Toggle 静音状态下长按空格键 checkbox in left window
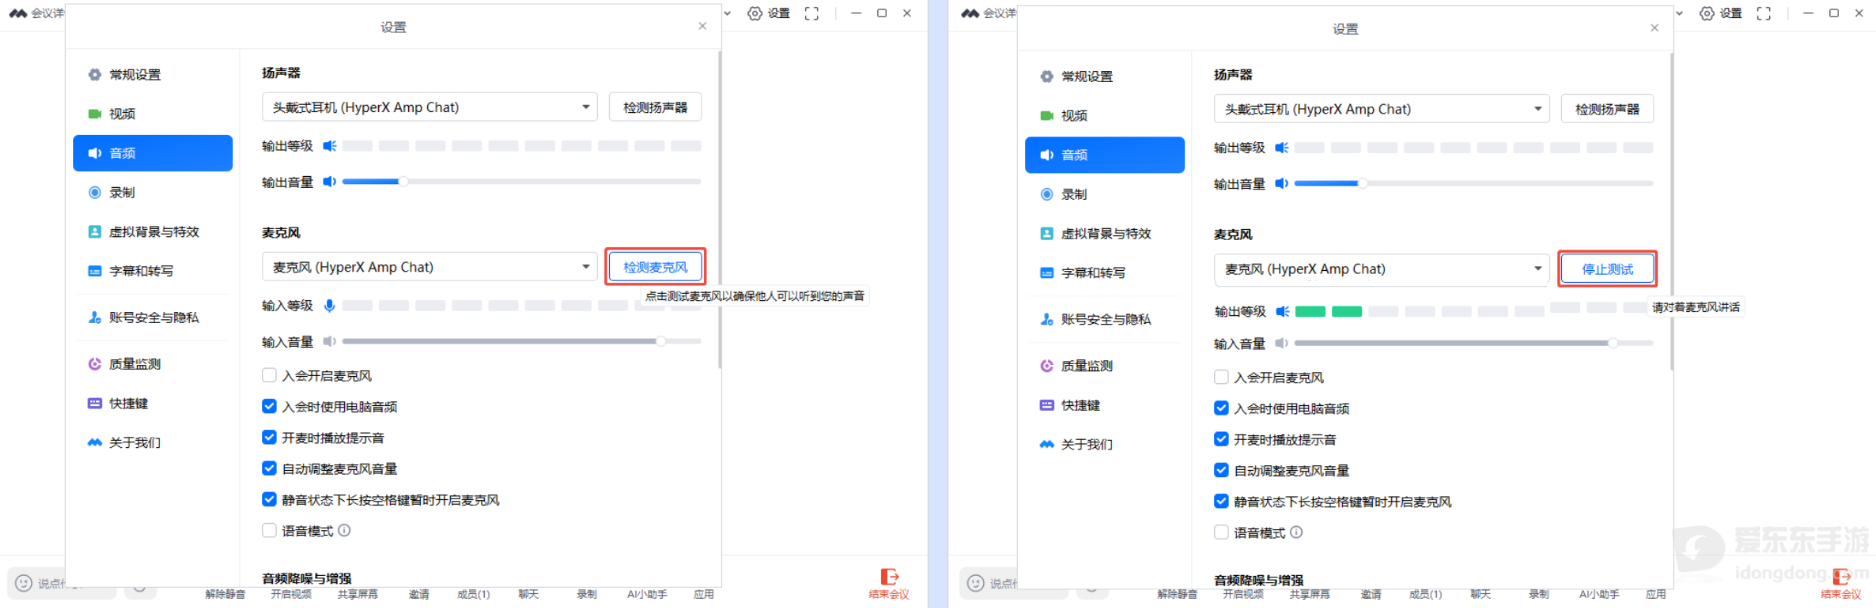Screen dimensions: 1876x608 [x=269, y=500]
